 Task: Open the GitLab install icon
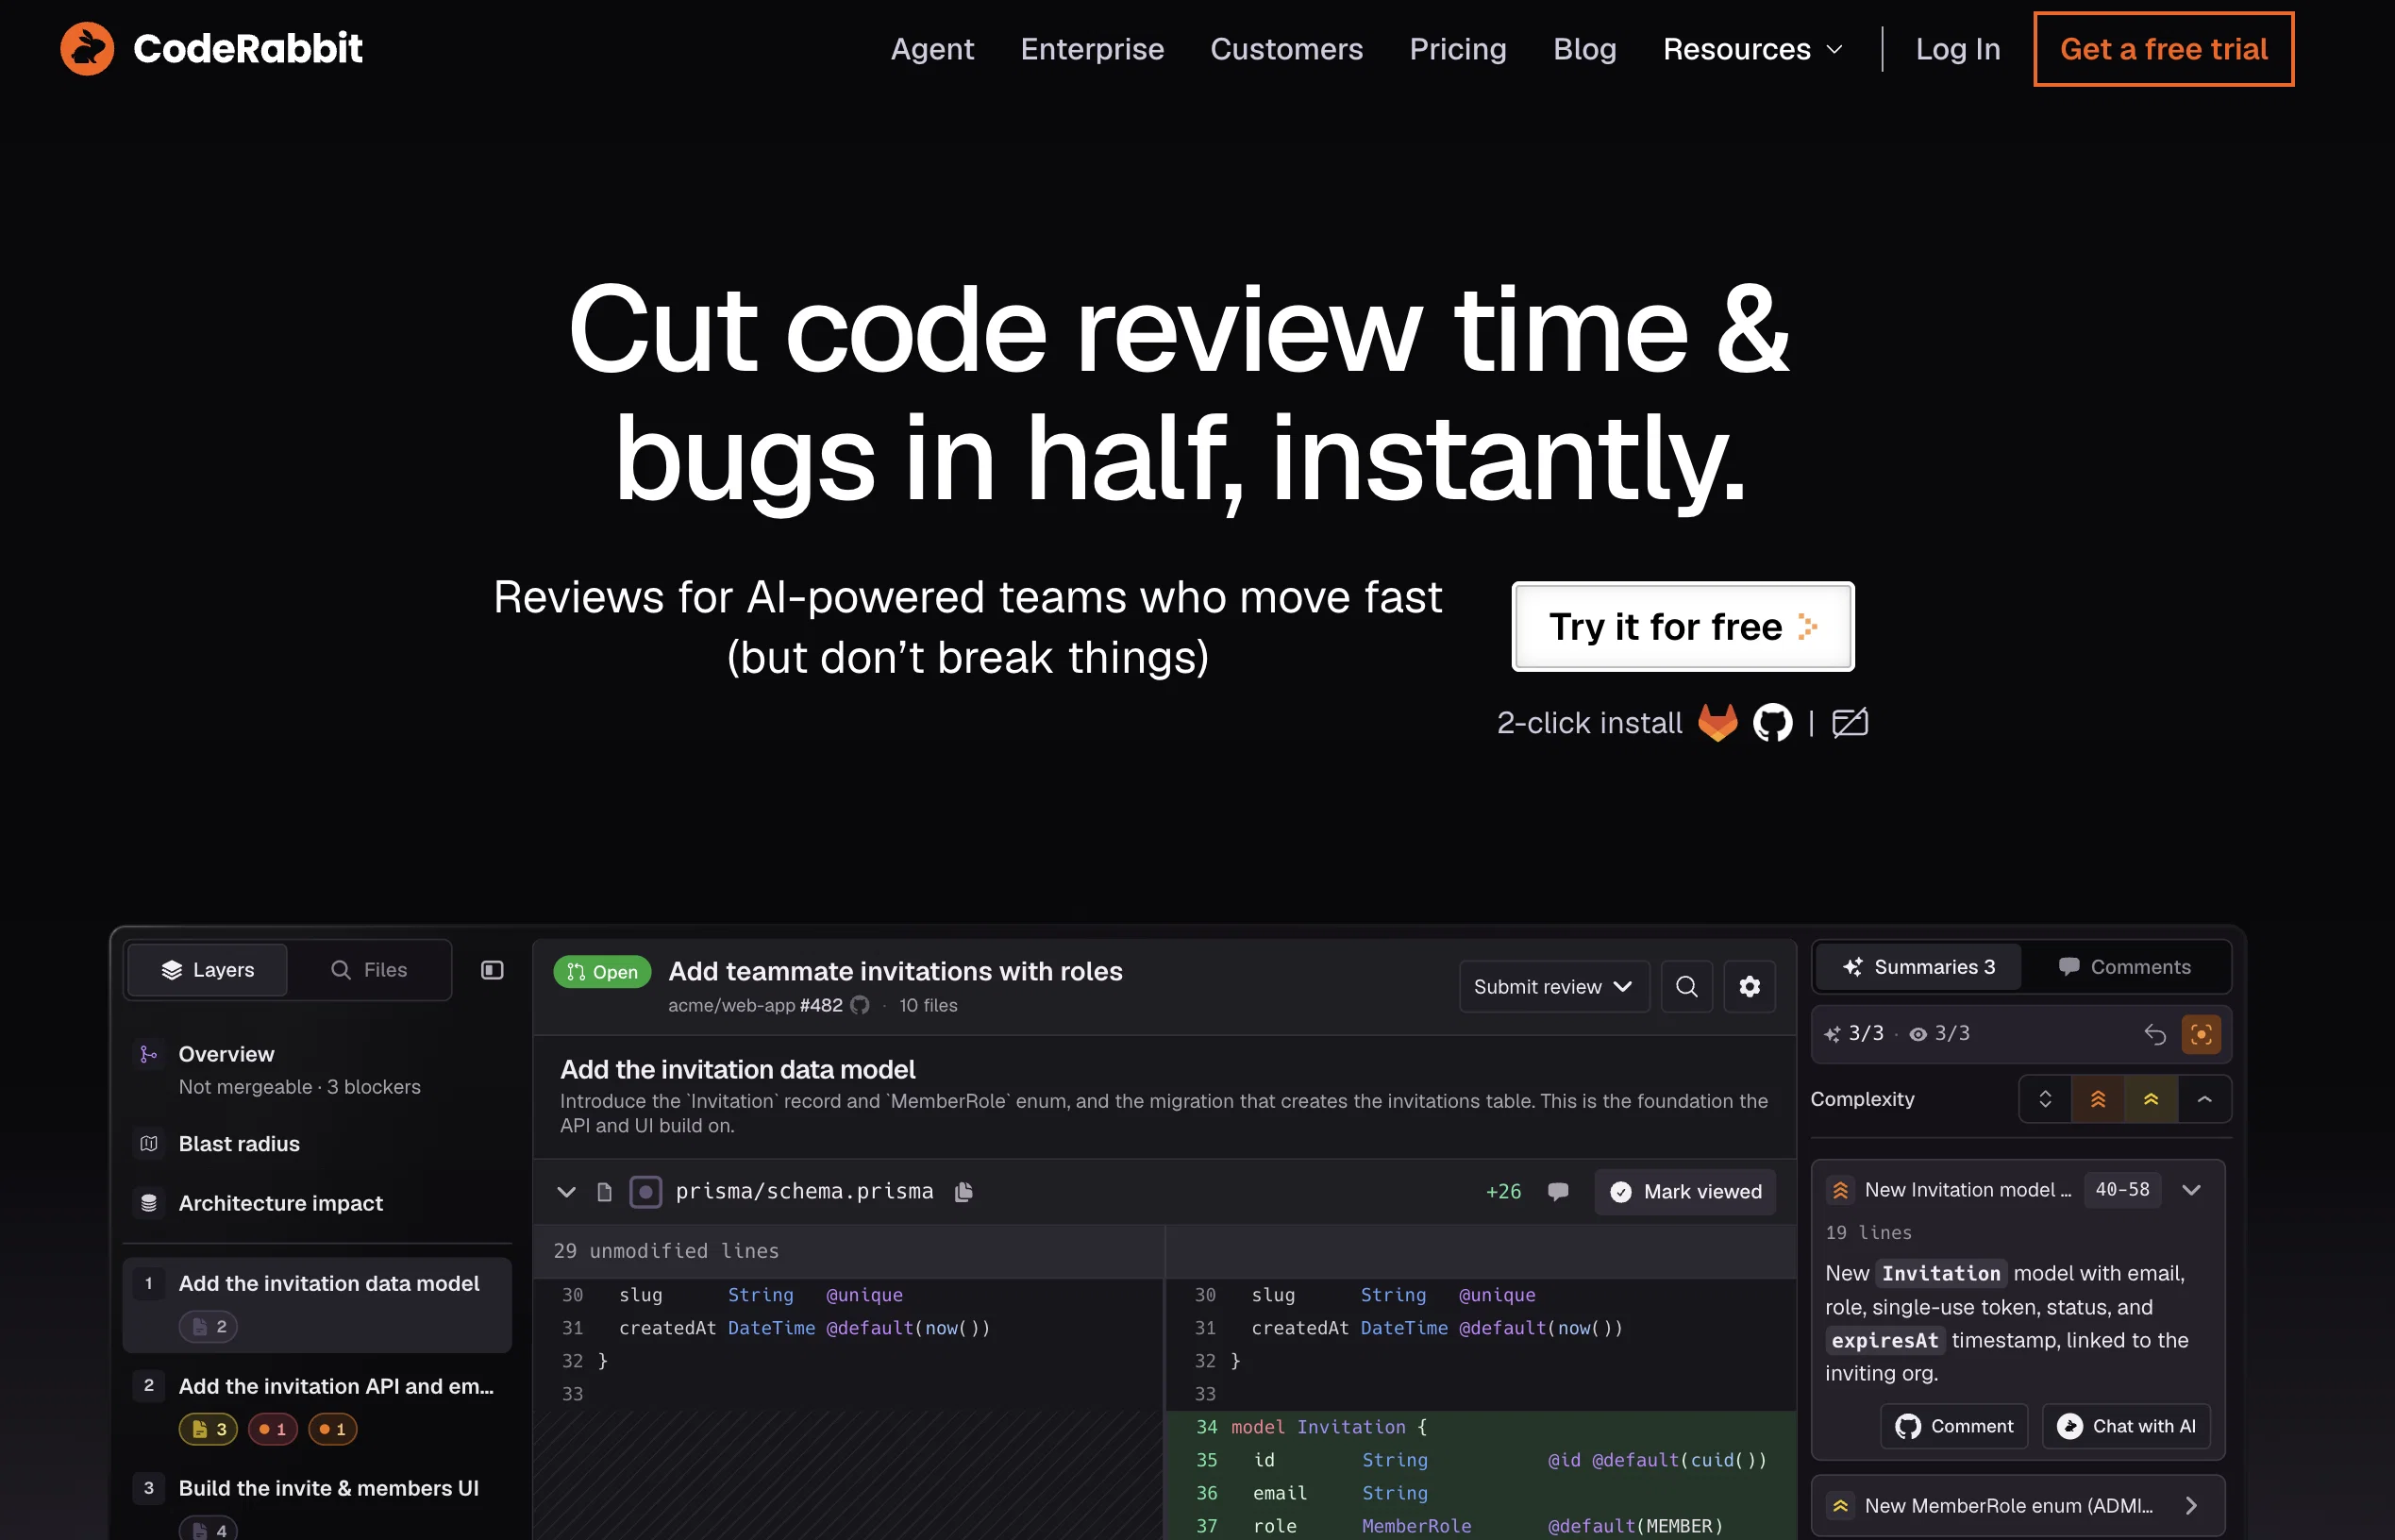coord(1718,722)
